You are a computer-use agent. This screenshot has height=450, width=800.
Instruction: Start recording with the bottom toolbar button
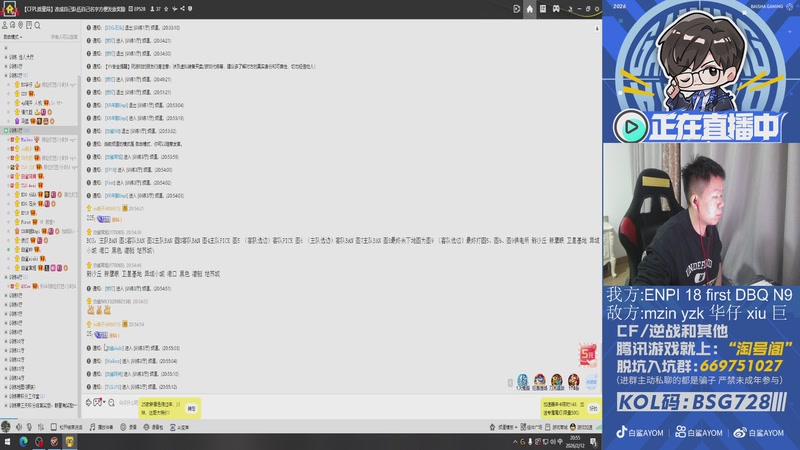[x=129, y=427]
